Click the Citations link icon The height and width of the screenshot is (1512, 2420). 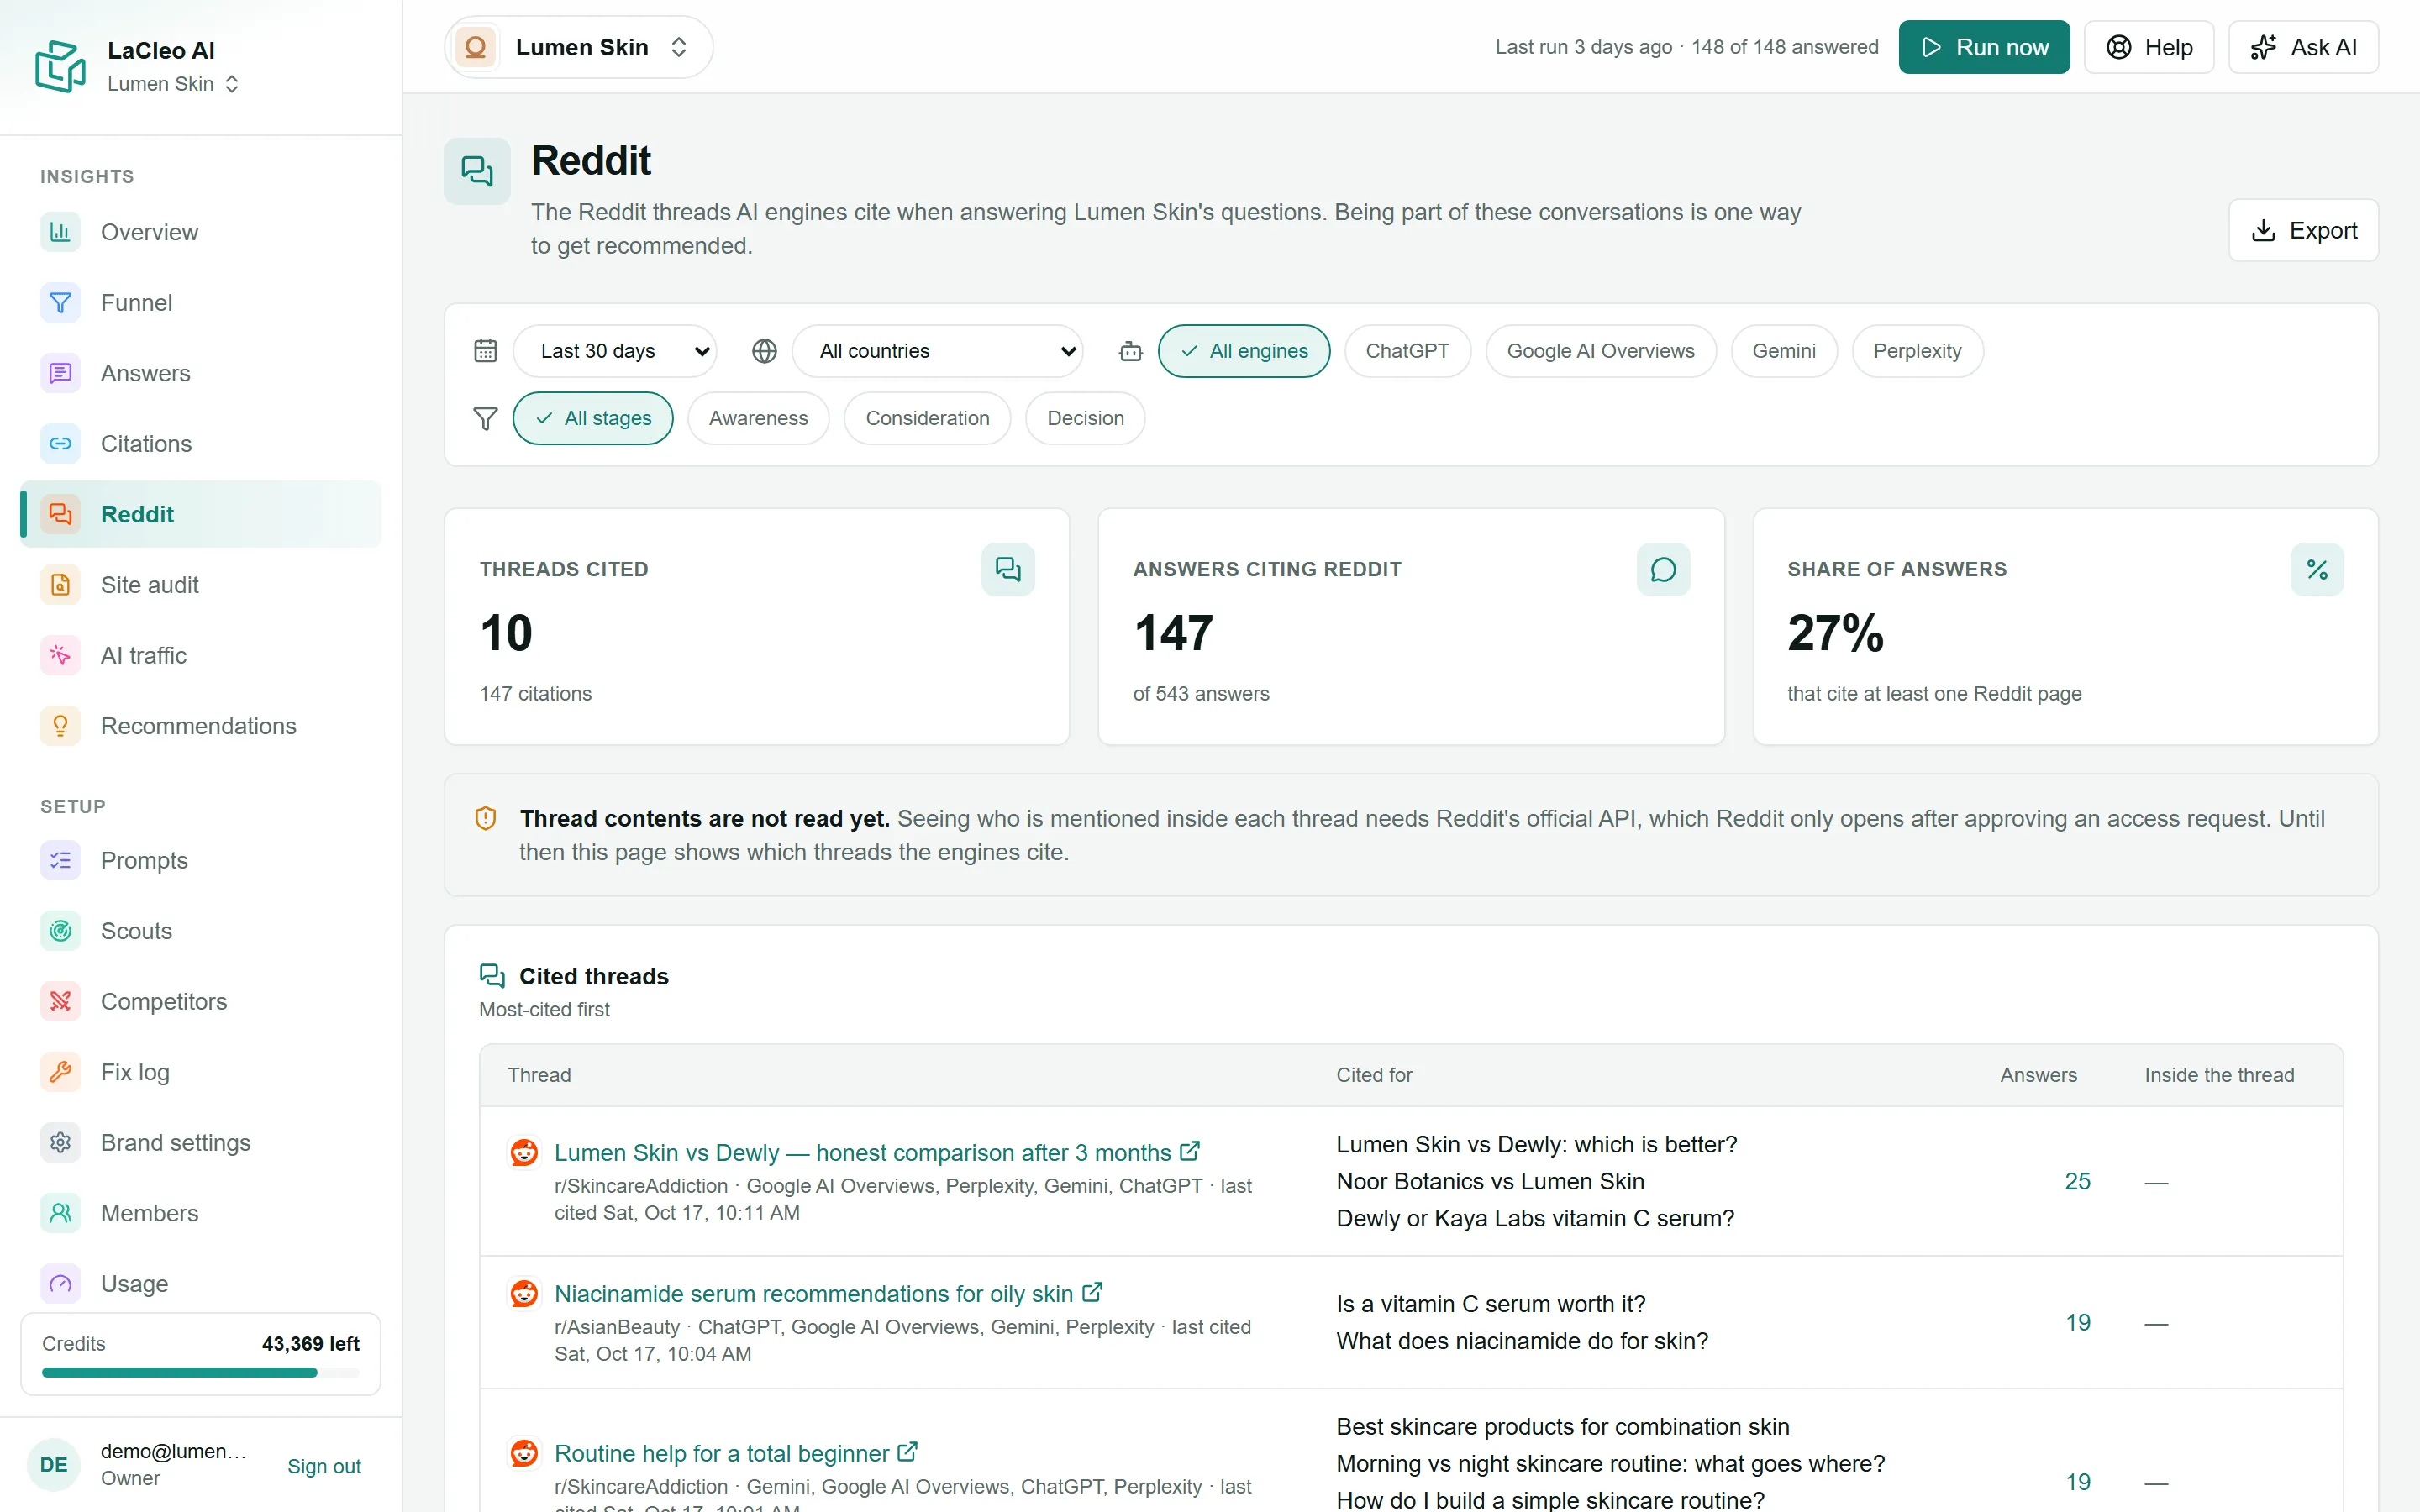[60, 444]
